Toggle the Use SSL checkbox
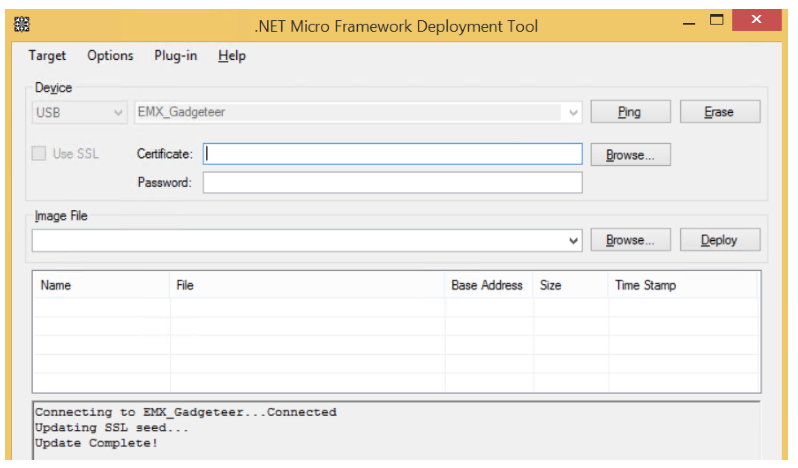 pos(39,154)
